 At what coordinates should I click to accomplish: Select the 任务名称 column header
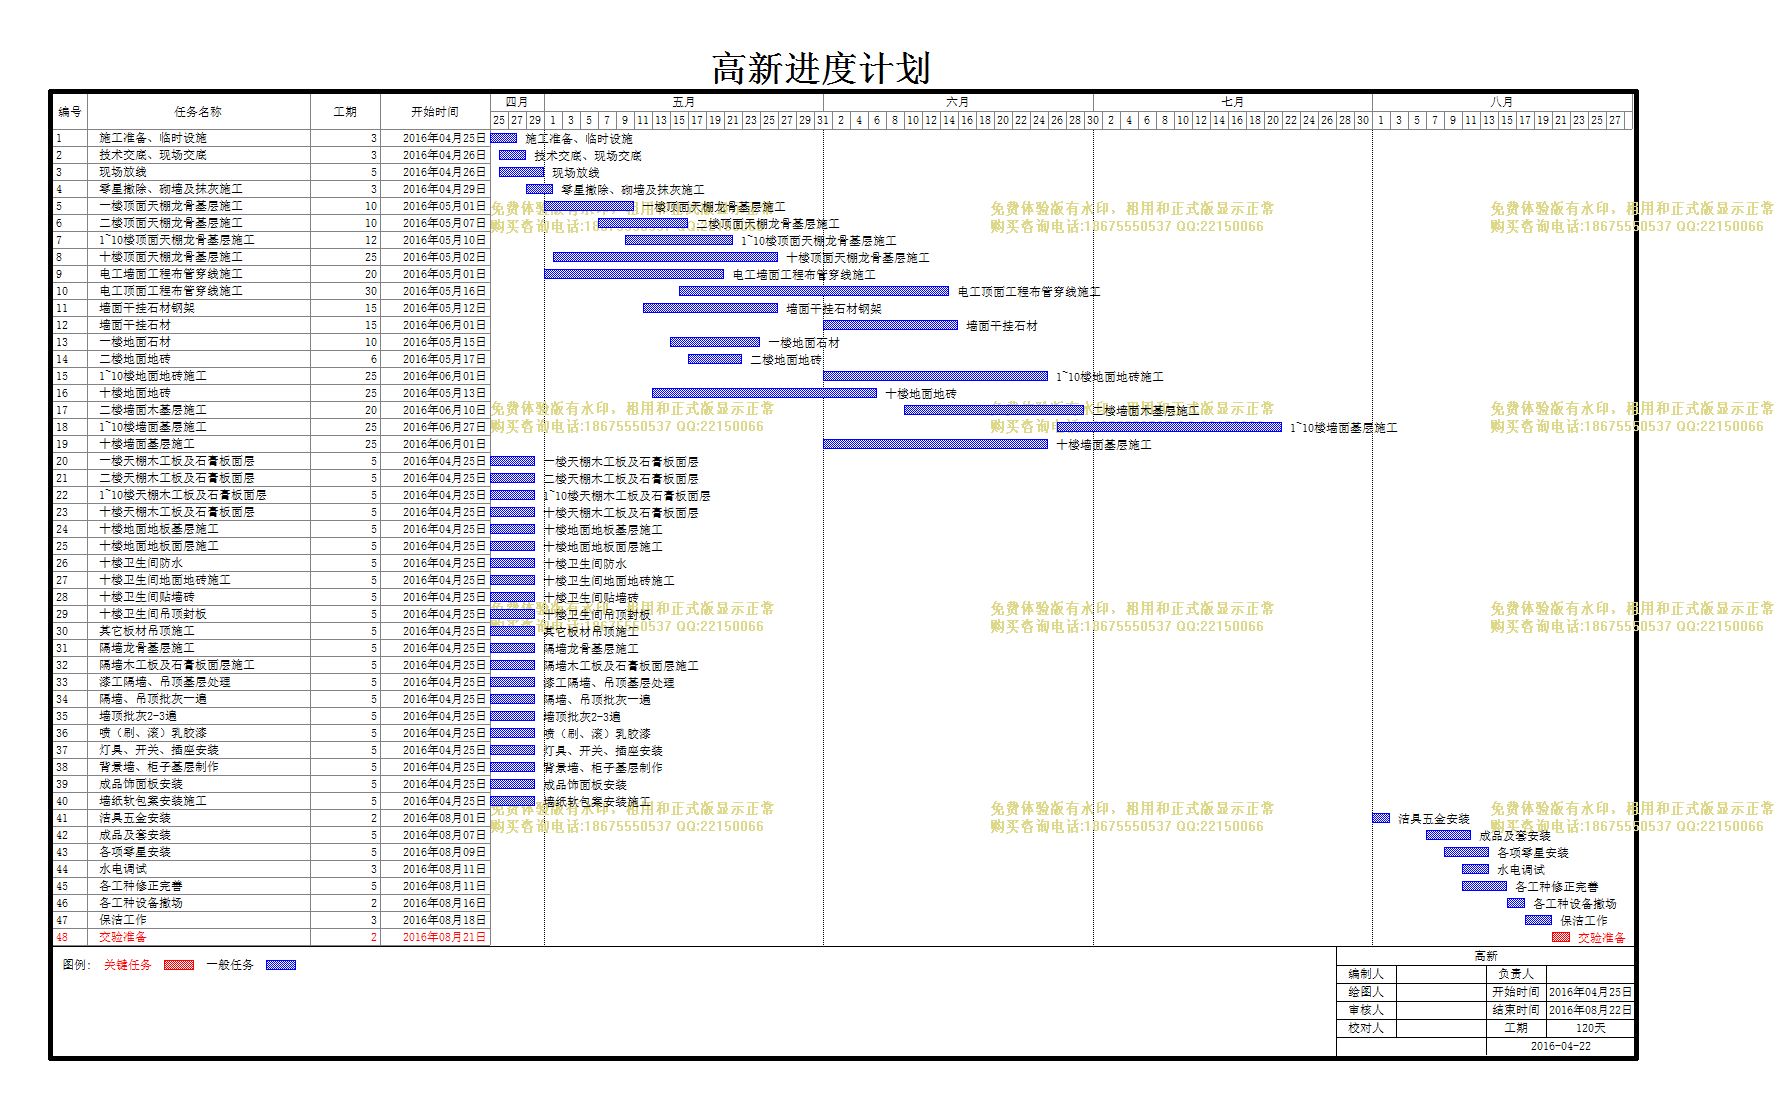[198, 112]
